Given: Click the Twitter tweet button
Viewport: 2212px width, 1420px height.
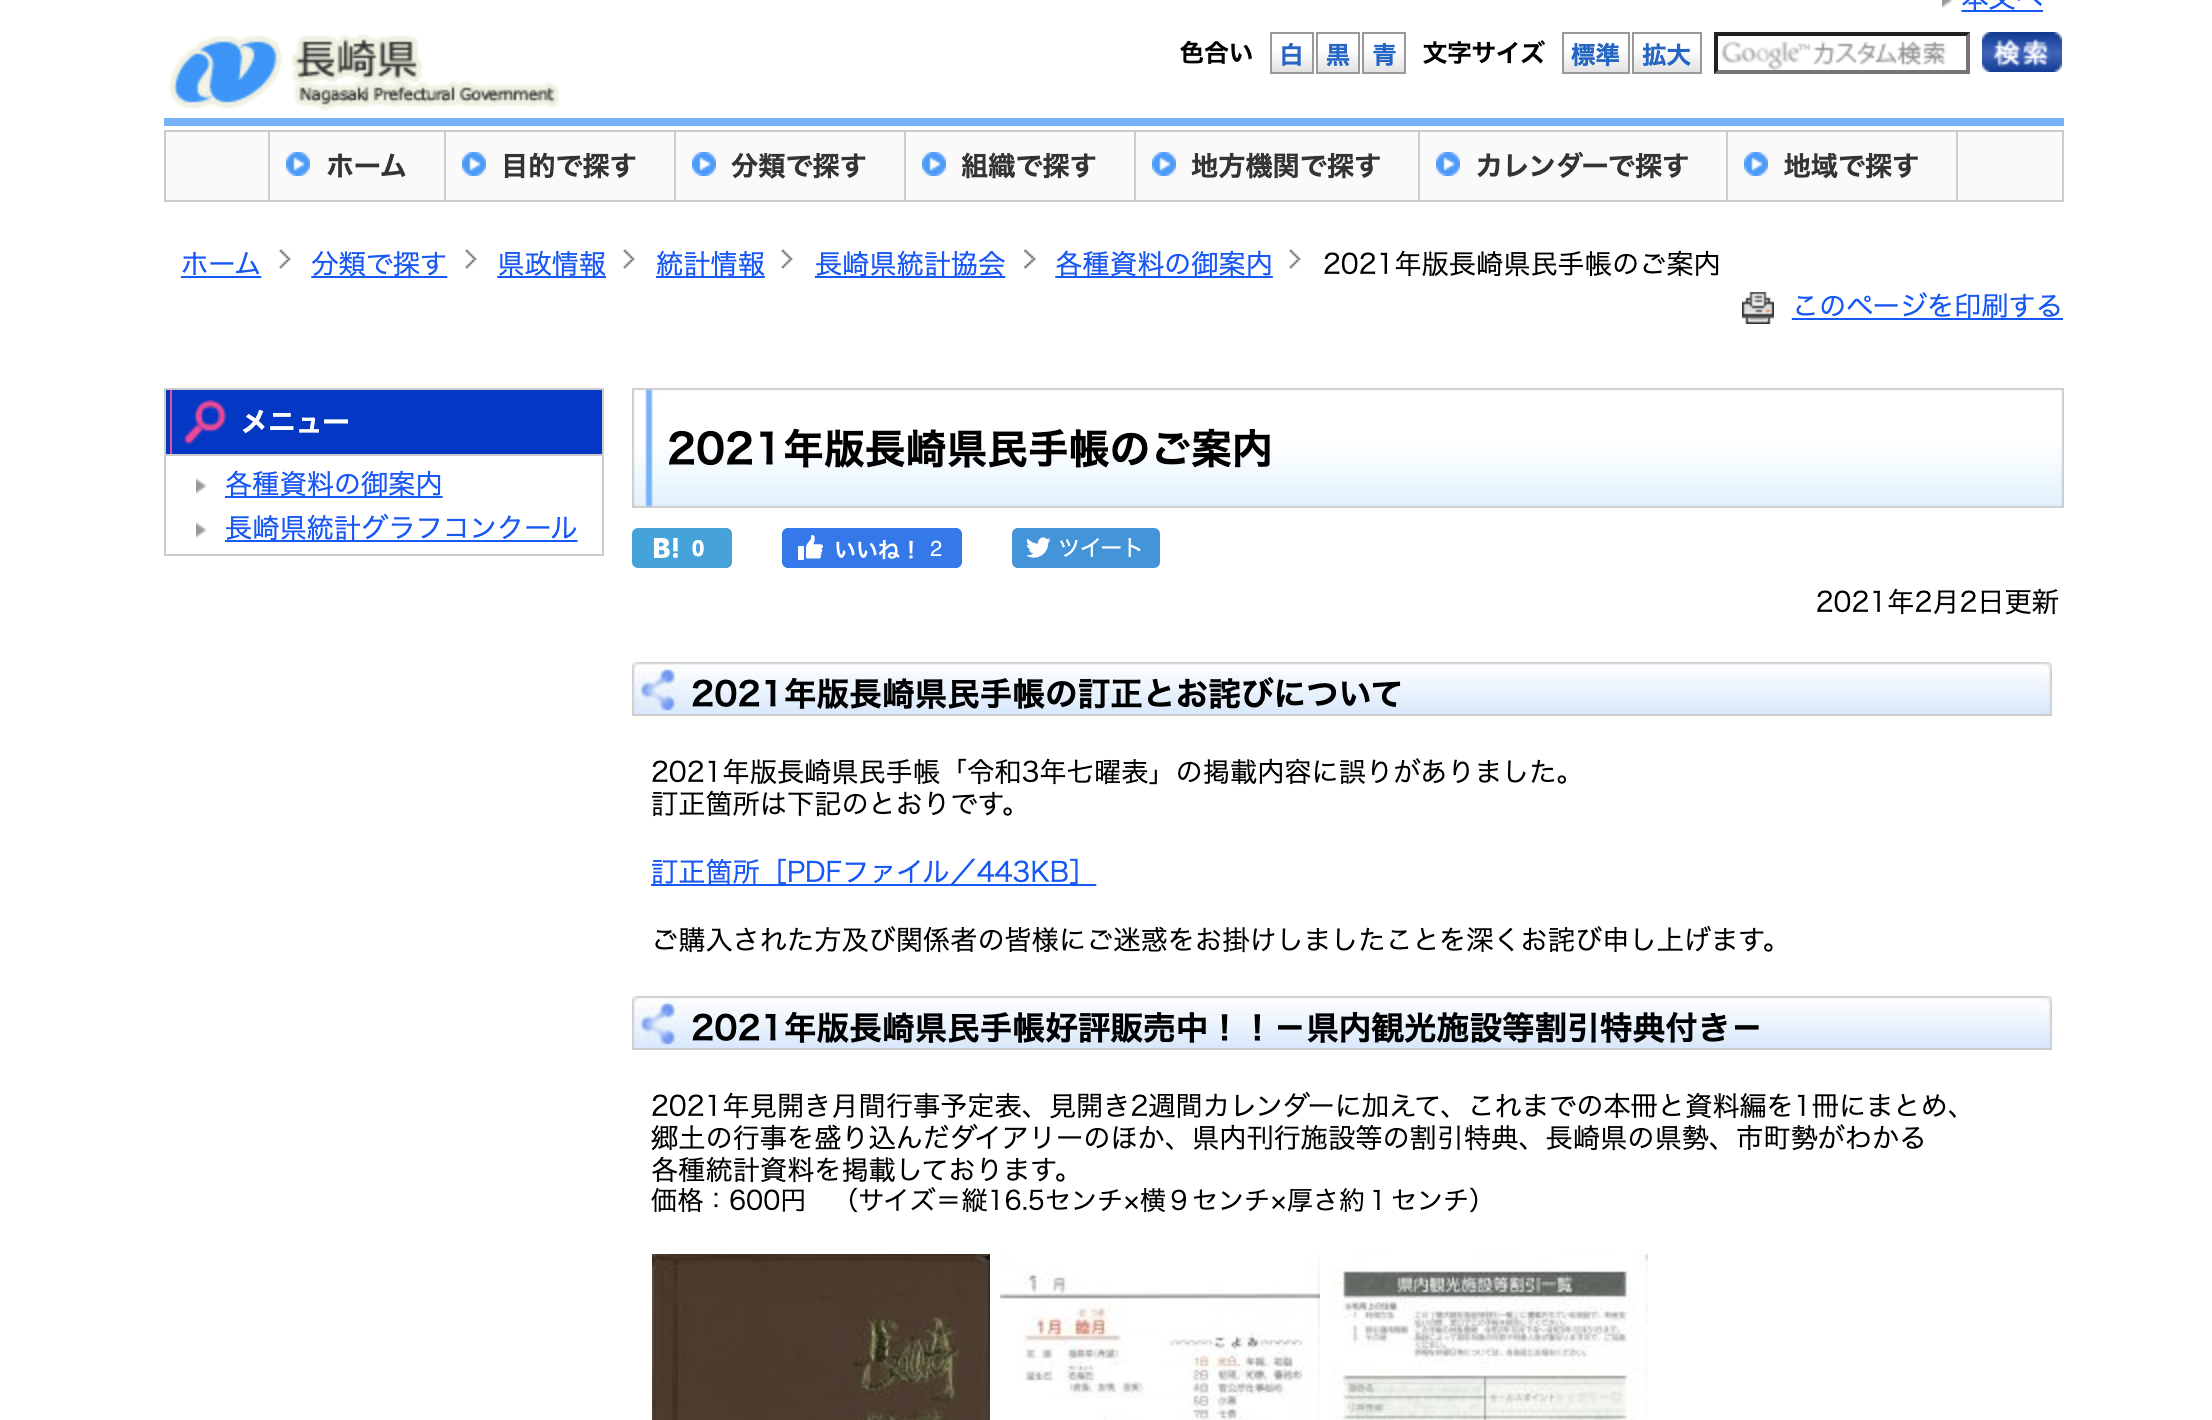Looking at the screenshot, I should pyautogui.click(x=1085, y=548).
